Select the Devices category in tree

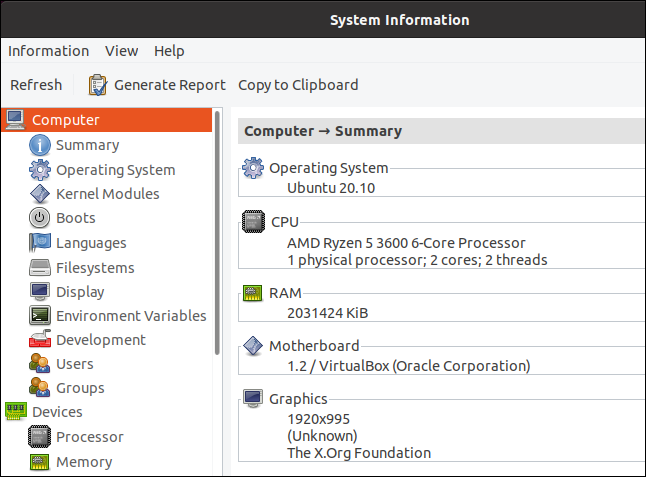pos(57,412)
